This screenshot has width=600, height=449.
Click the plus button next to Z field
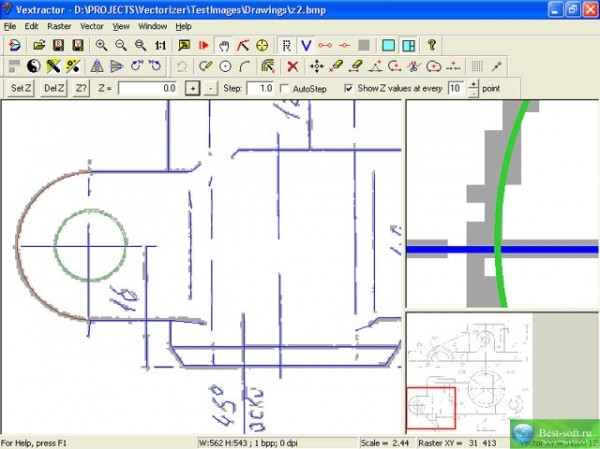click(x=193, y=88)
